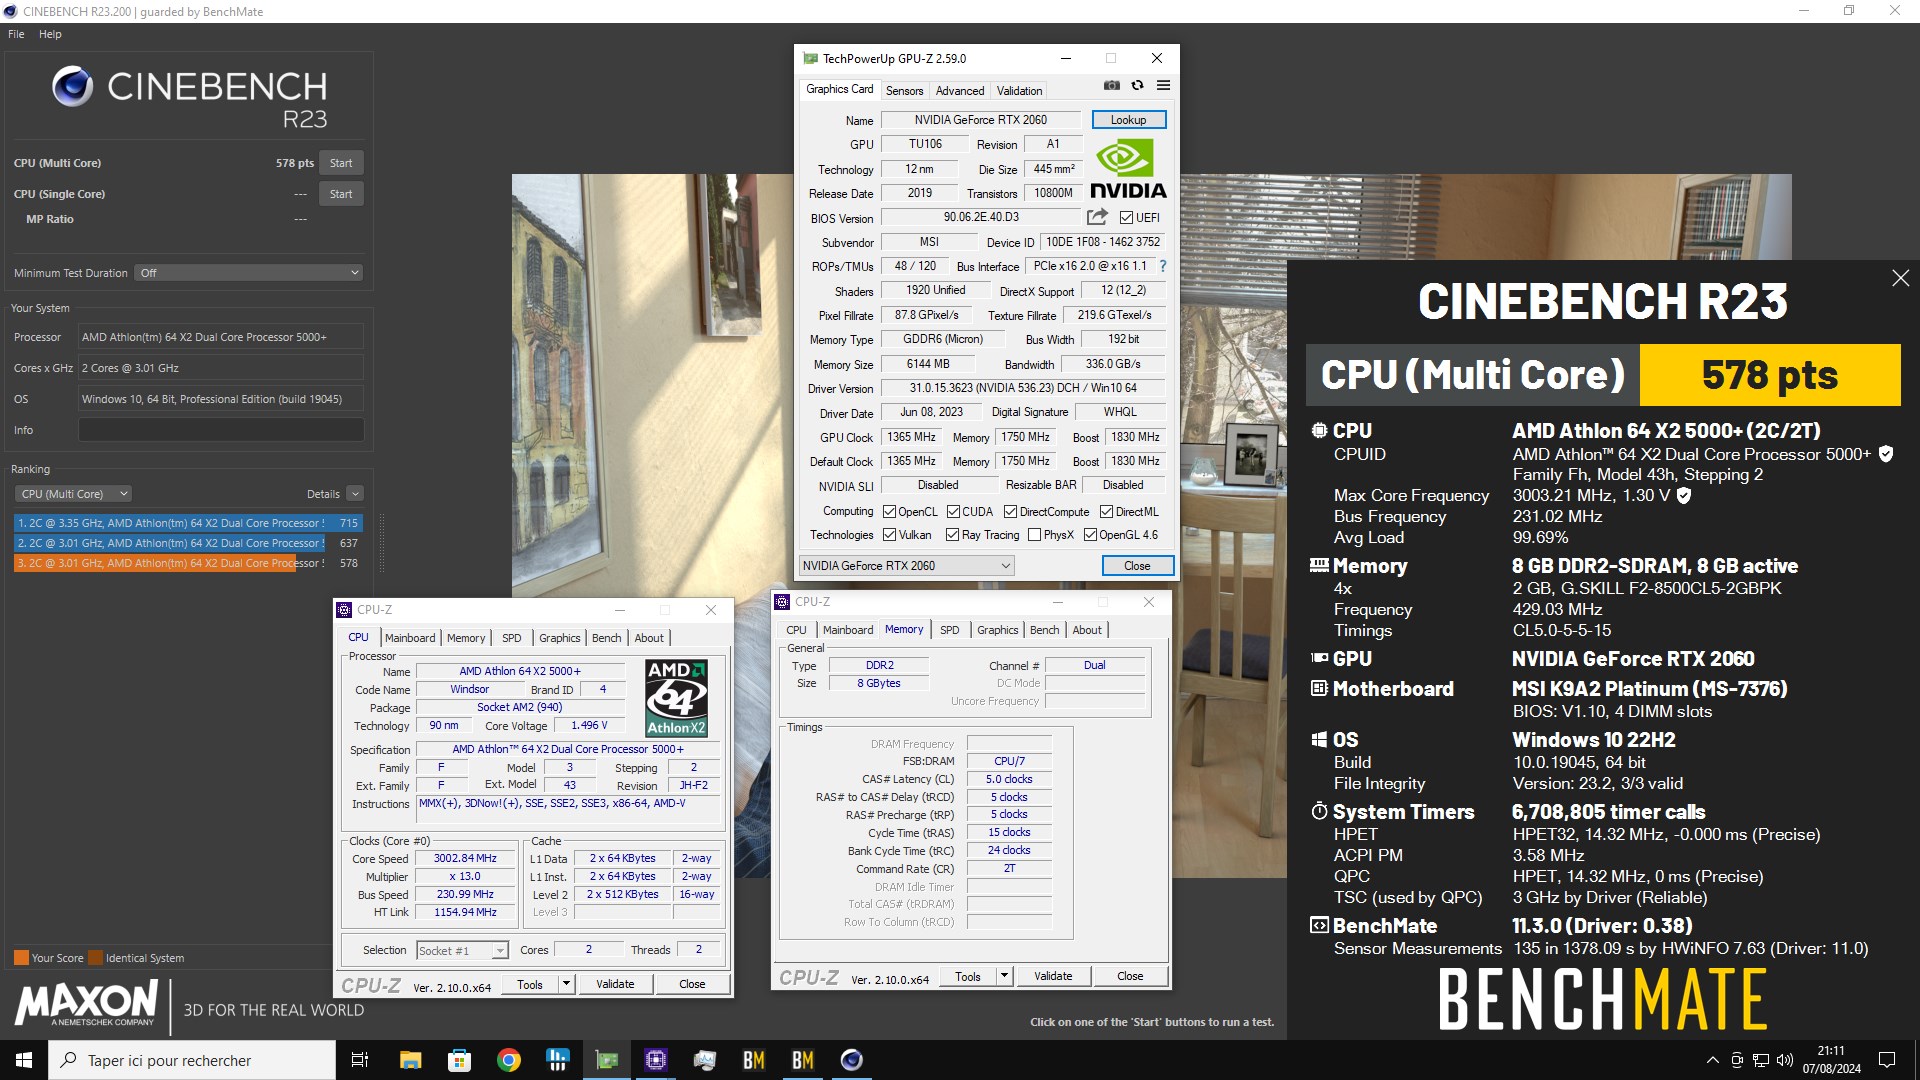The height and width of the screenshot is (1080, 1920).
Task: Open network icon in system tray
Action: coord(1761,1060)
